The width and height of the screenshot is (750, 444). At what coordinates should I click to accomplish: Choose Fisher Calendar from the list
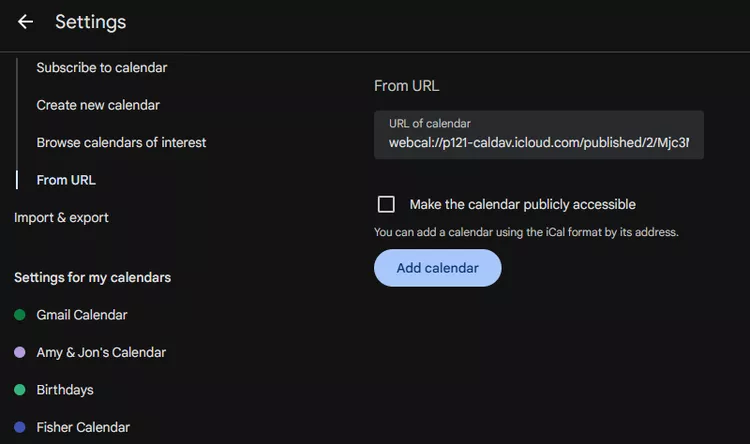pyautogui.click(x=83, y=427)
